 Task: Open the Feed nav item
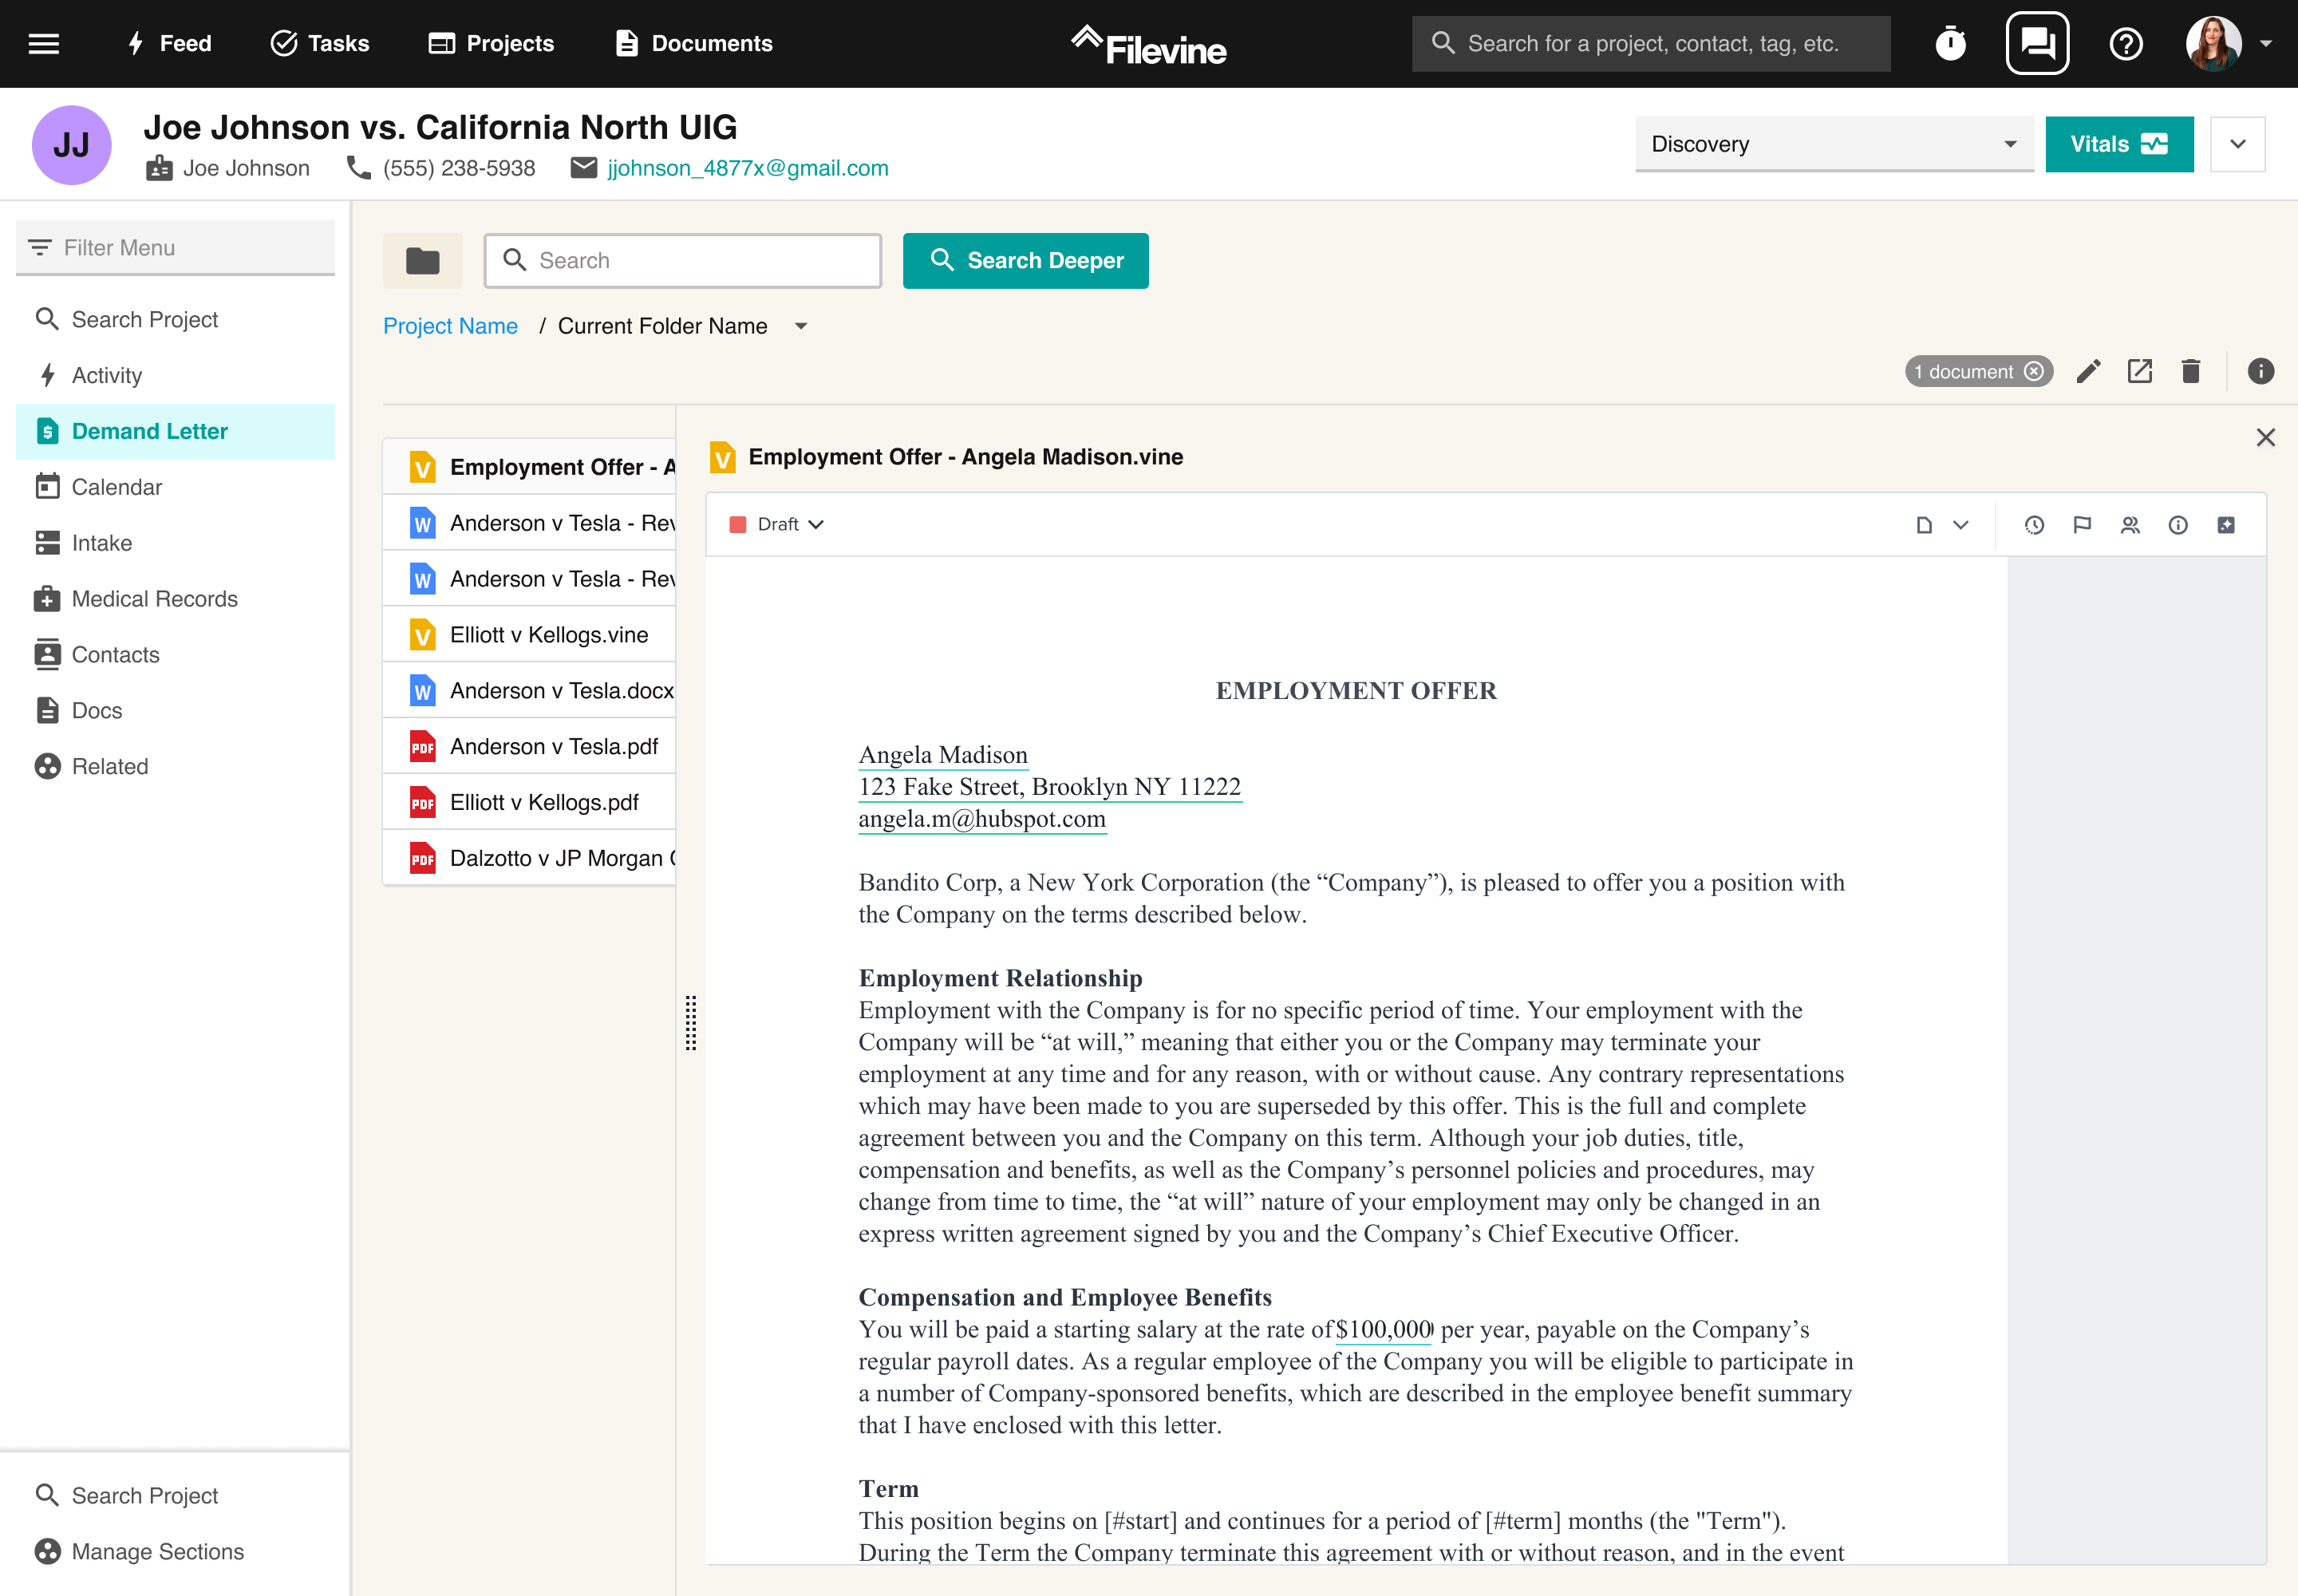click(x=168, y=43)
